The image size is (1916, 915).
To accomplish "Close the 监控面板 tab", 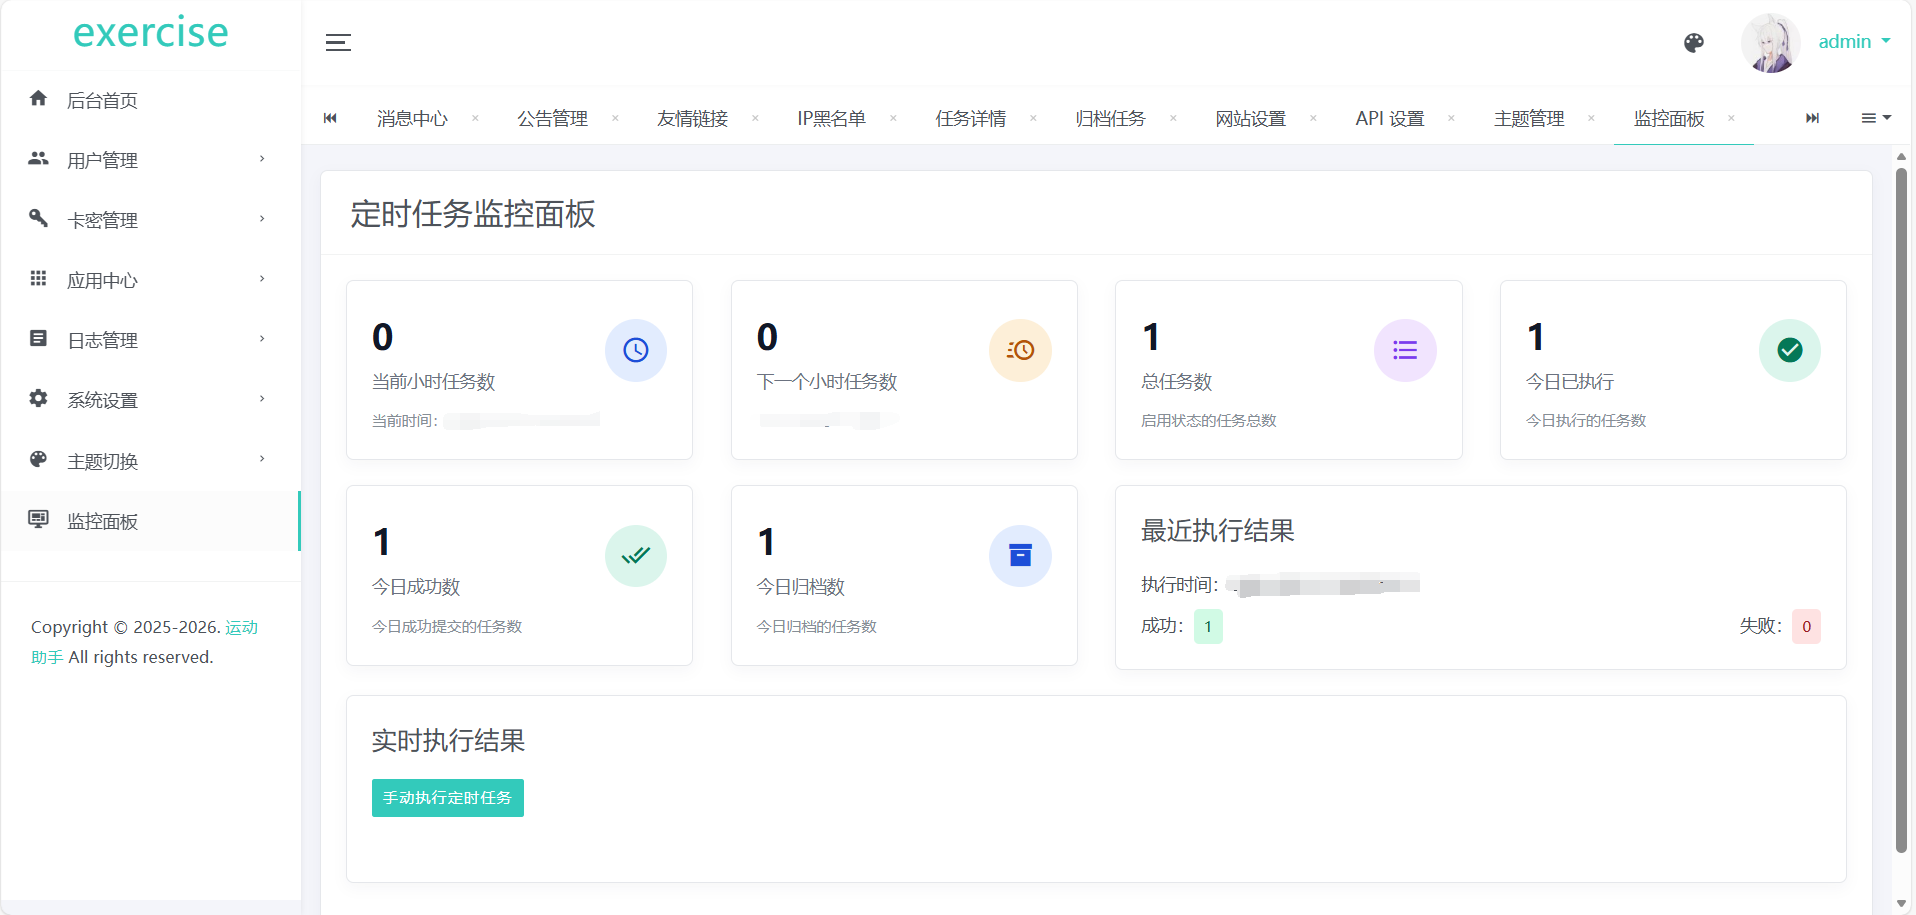I will click(x=1731, y=118).
